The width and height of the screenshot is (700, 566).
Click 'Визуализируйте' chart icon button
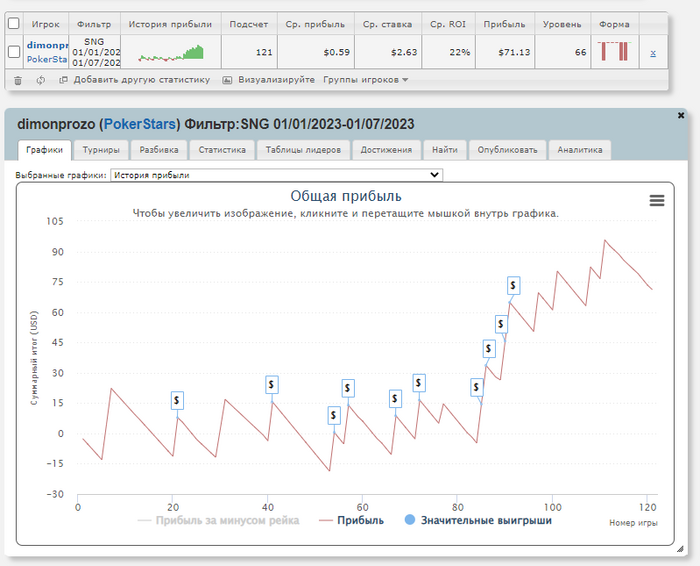point(227,80)
